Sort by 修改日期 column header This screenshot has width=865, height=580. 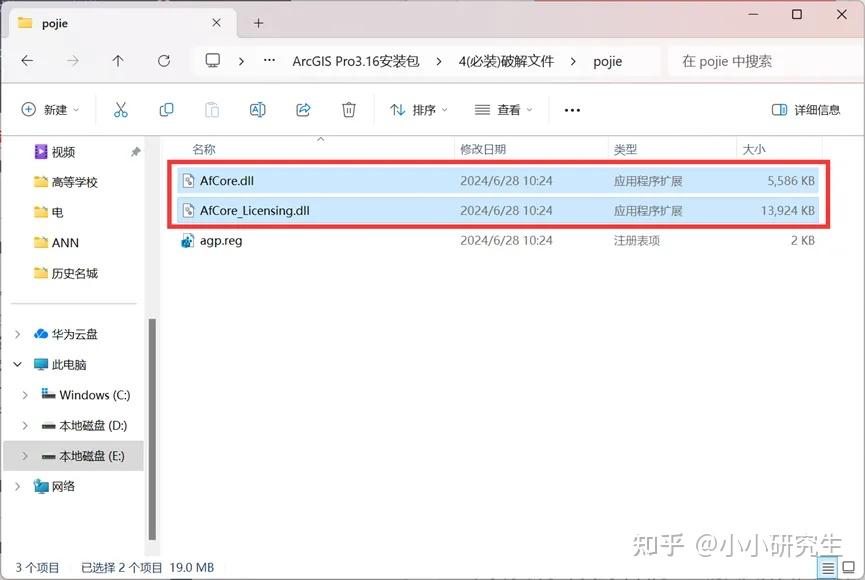[x=483, y=149]
